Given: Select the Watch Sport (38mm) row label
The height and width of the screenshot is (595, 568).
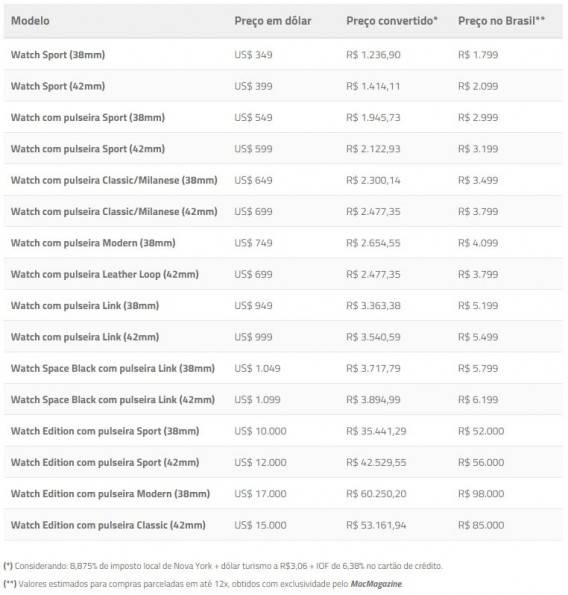Looking at the screenshot, I should coord(58,55).
